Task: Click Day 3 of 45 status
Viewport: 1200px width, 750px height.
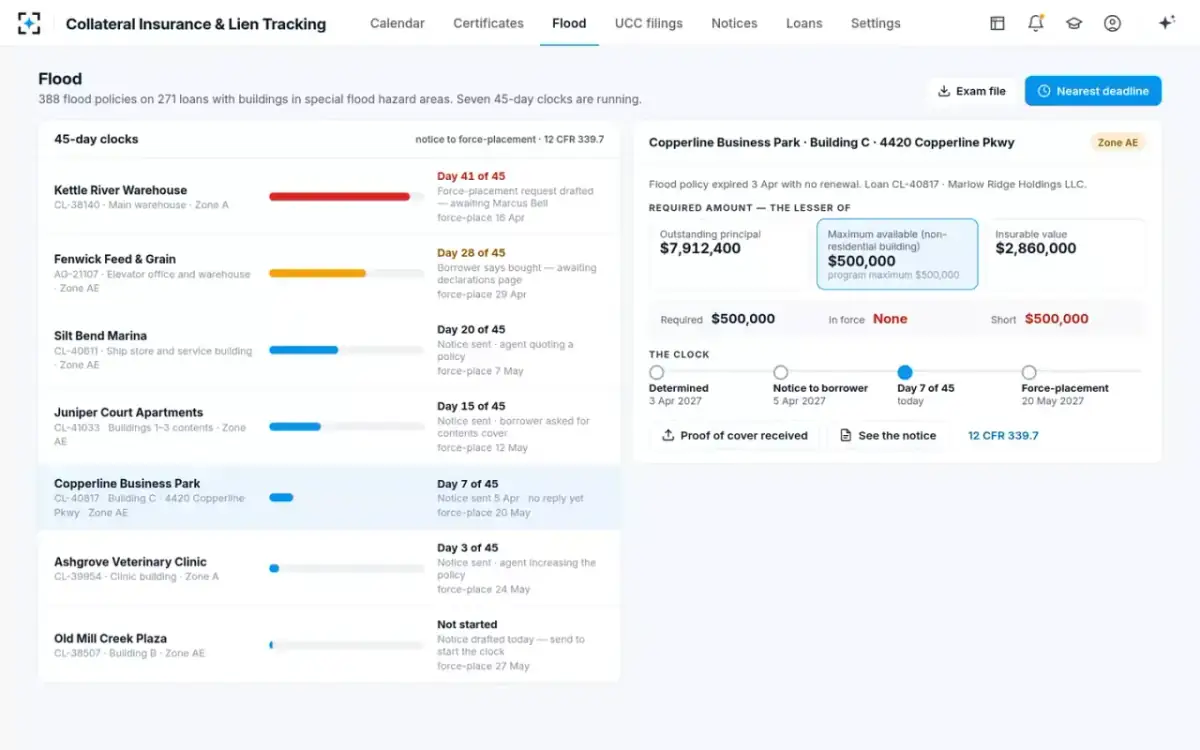Action: pyautogui.click(x=468, y=548)
